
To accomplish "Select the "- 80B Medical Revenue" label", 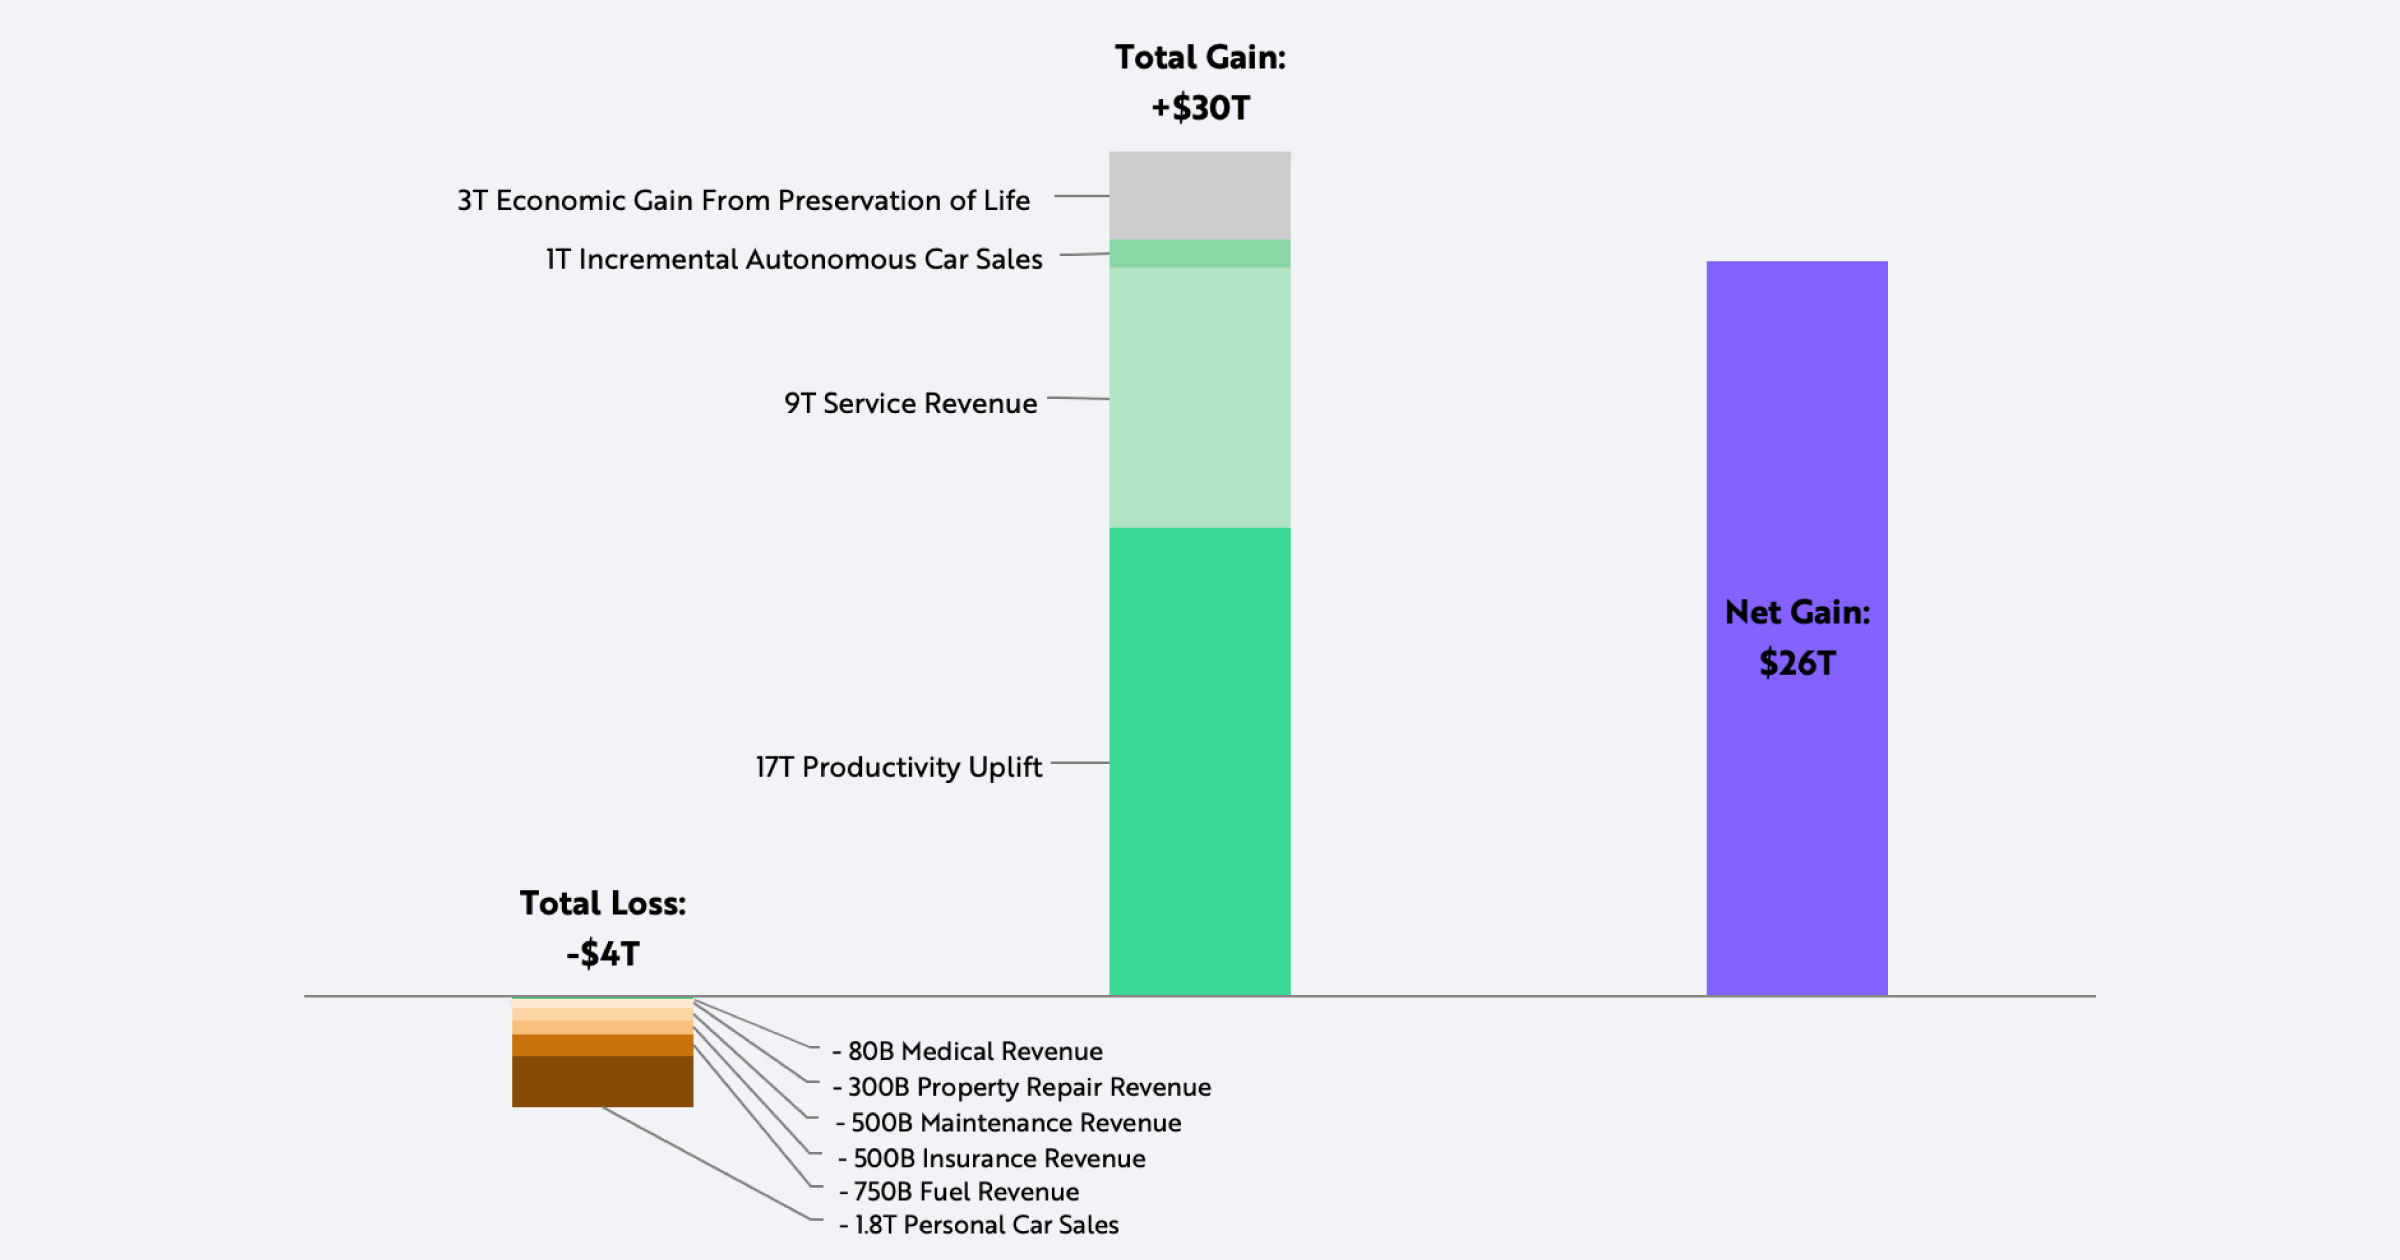I will 968,1051.
